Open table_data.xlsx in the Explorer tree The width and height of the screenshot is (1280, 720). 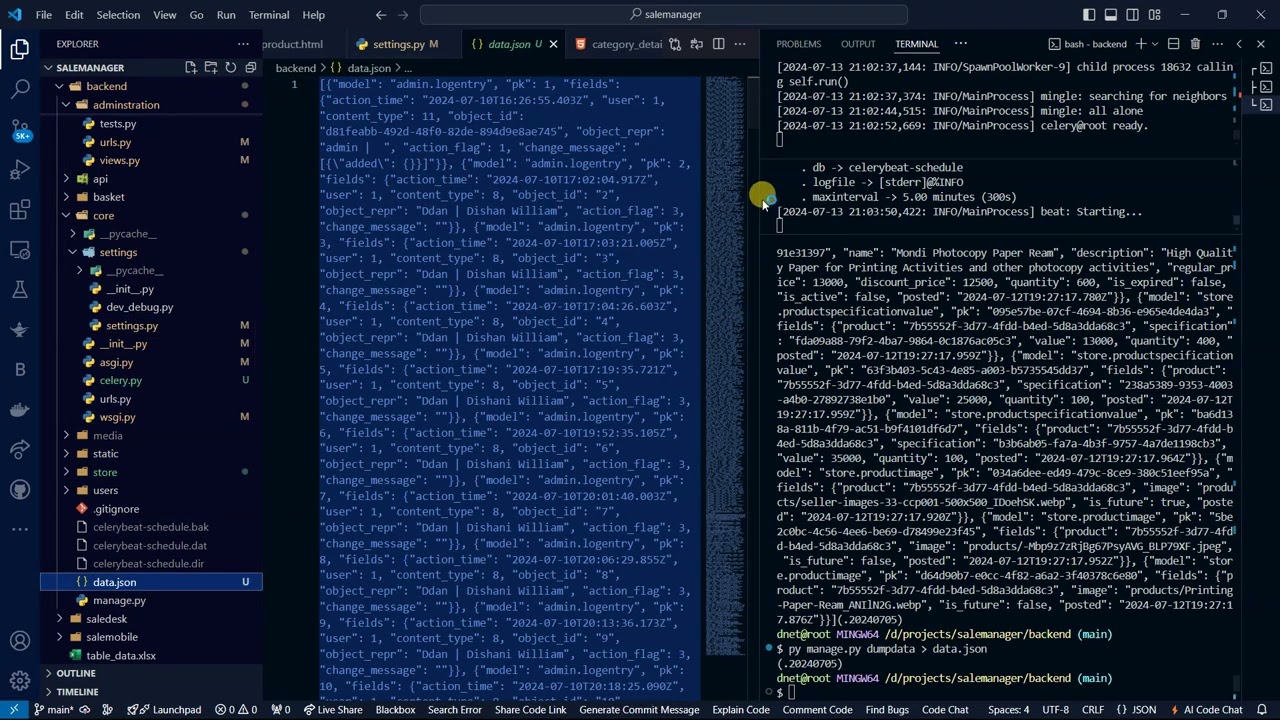coord(121,655)
